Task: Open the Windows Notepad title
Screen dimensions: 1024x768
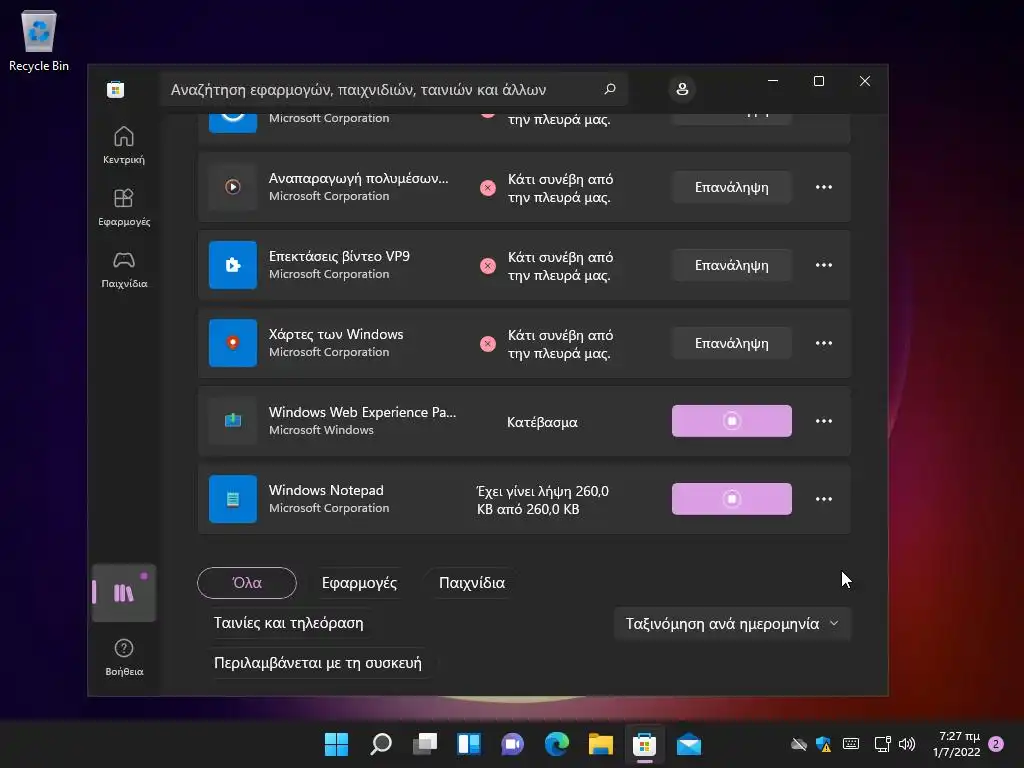Action: point(326,490)
